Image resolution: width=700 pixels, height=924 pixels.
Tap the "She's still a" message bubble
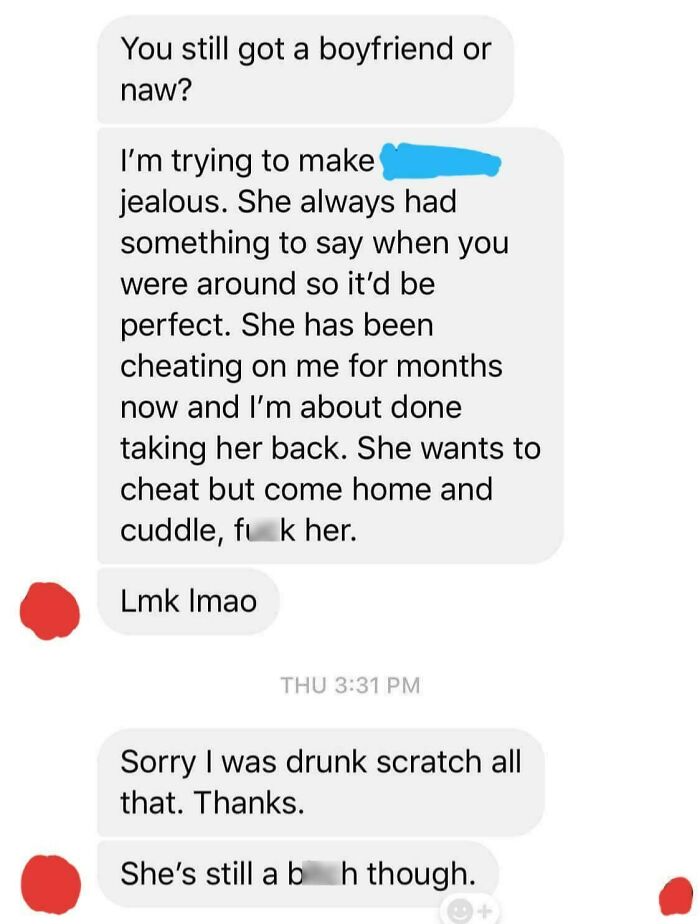click(298, 874)
